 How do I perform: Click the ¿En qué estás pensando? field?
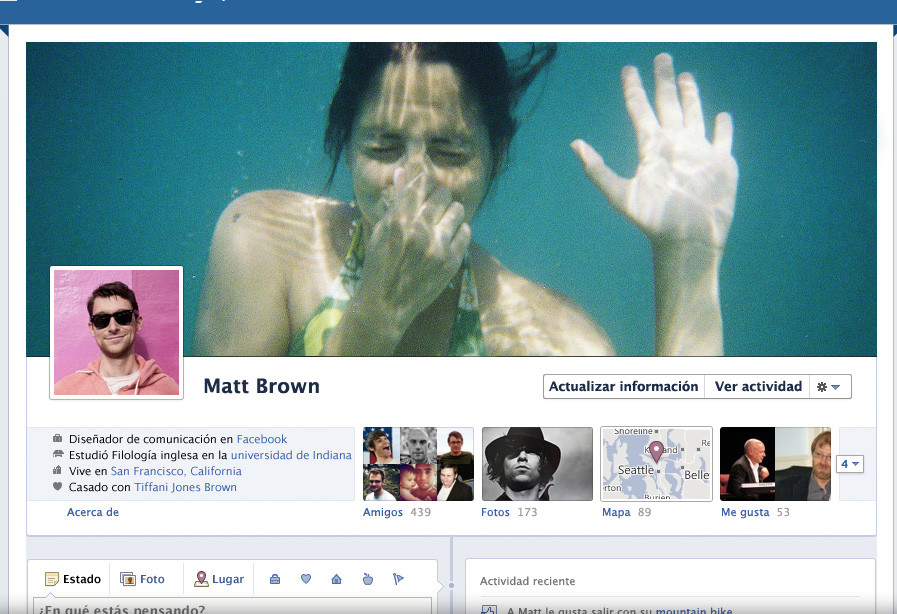coord(232,607)
